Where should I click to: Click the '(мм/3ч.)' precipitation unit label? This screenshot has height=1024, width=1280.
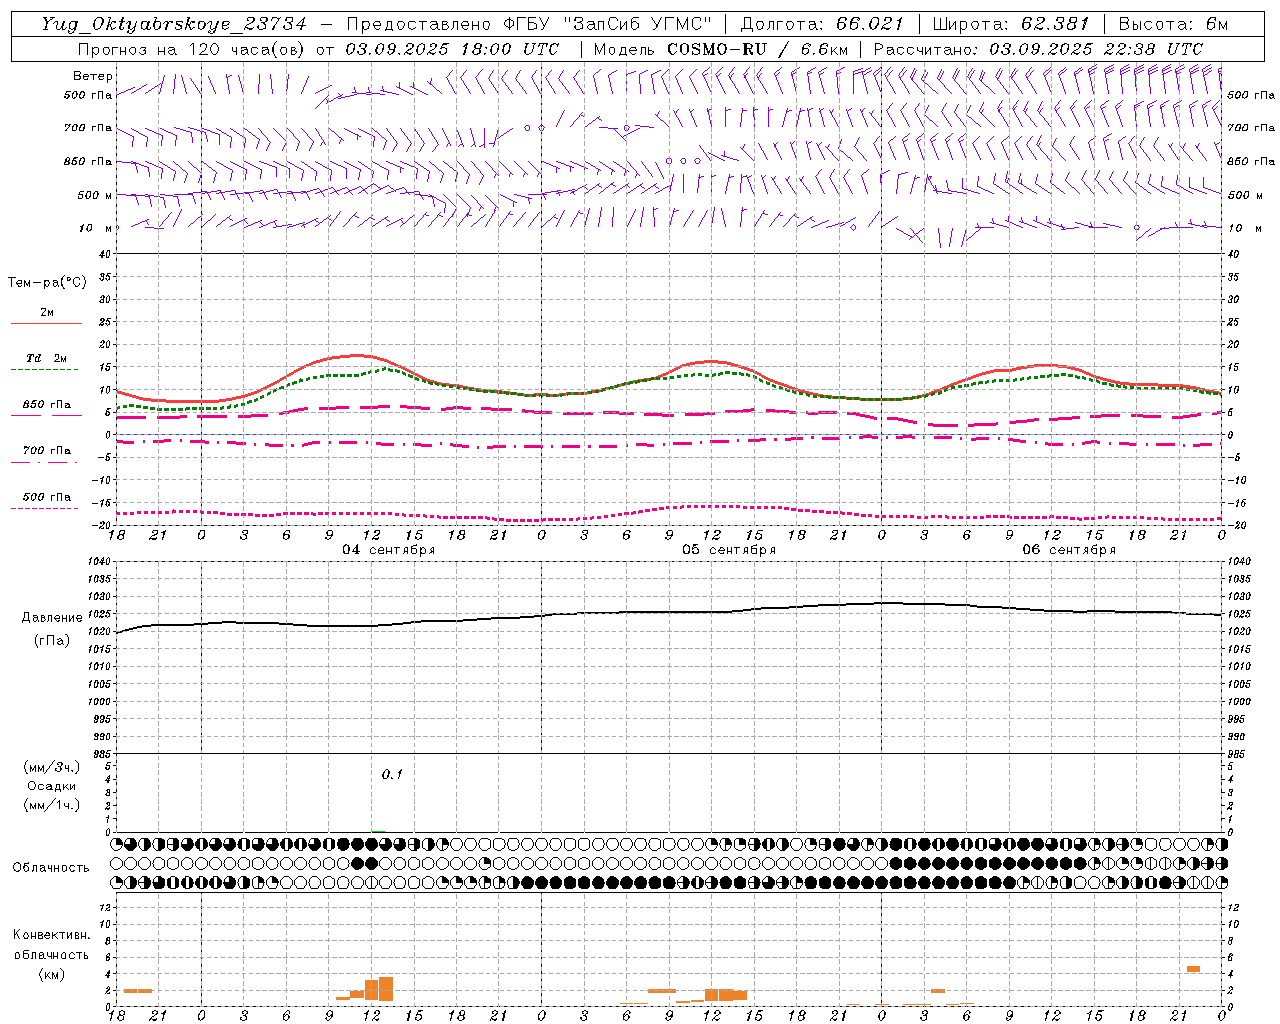(52, 767)
